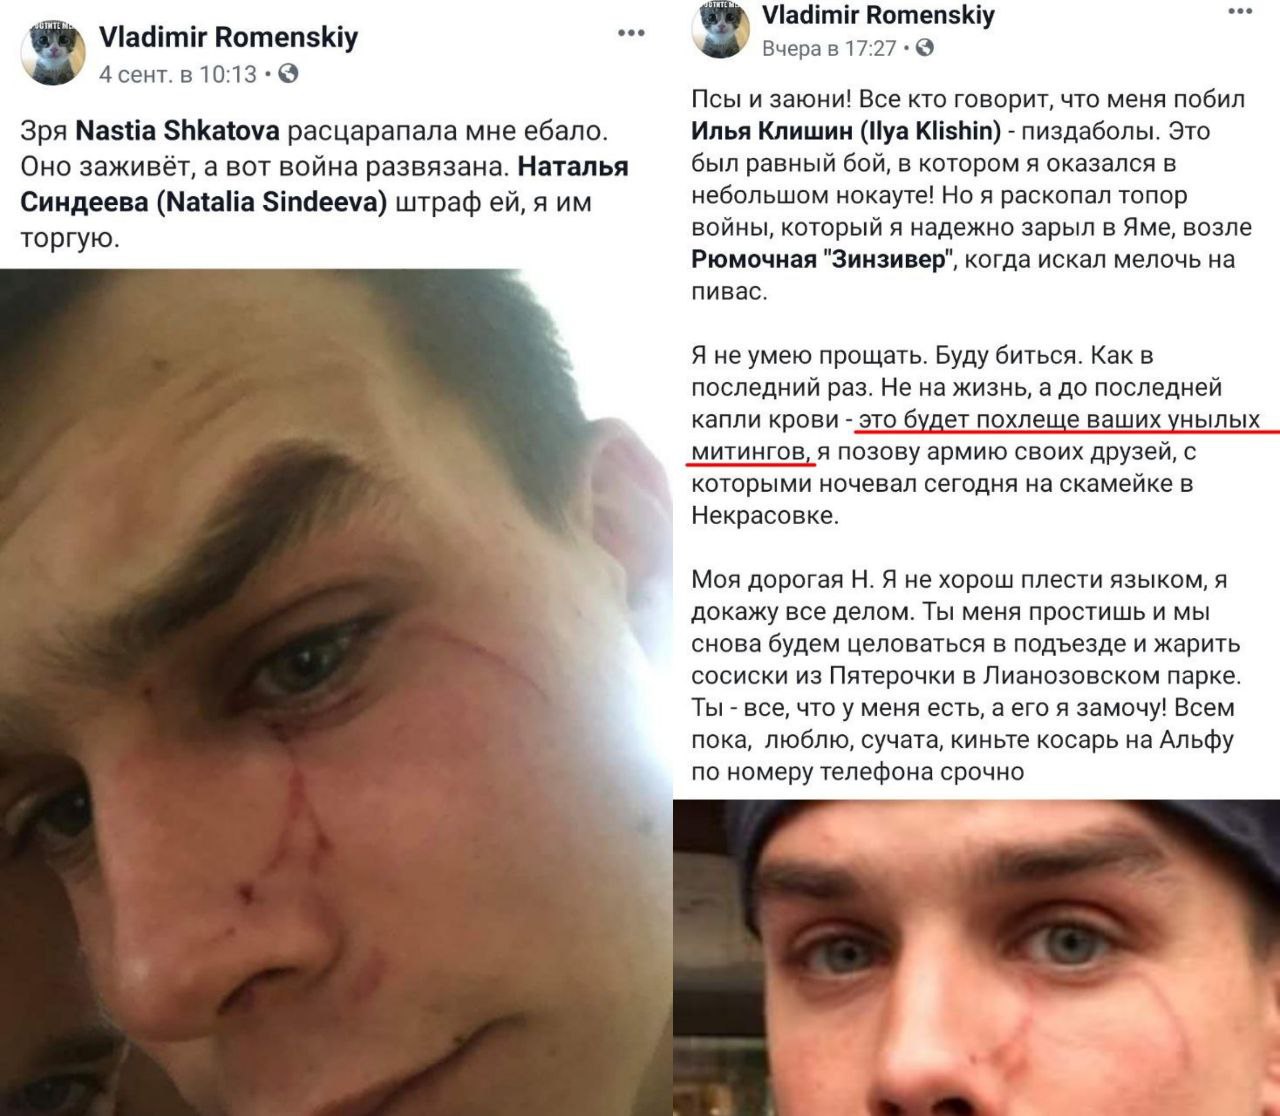Open the 4 сент. в 10:13 timestamp
Viewport: 1280px width, 1116px height.
coord(178,74)
